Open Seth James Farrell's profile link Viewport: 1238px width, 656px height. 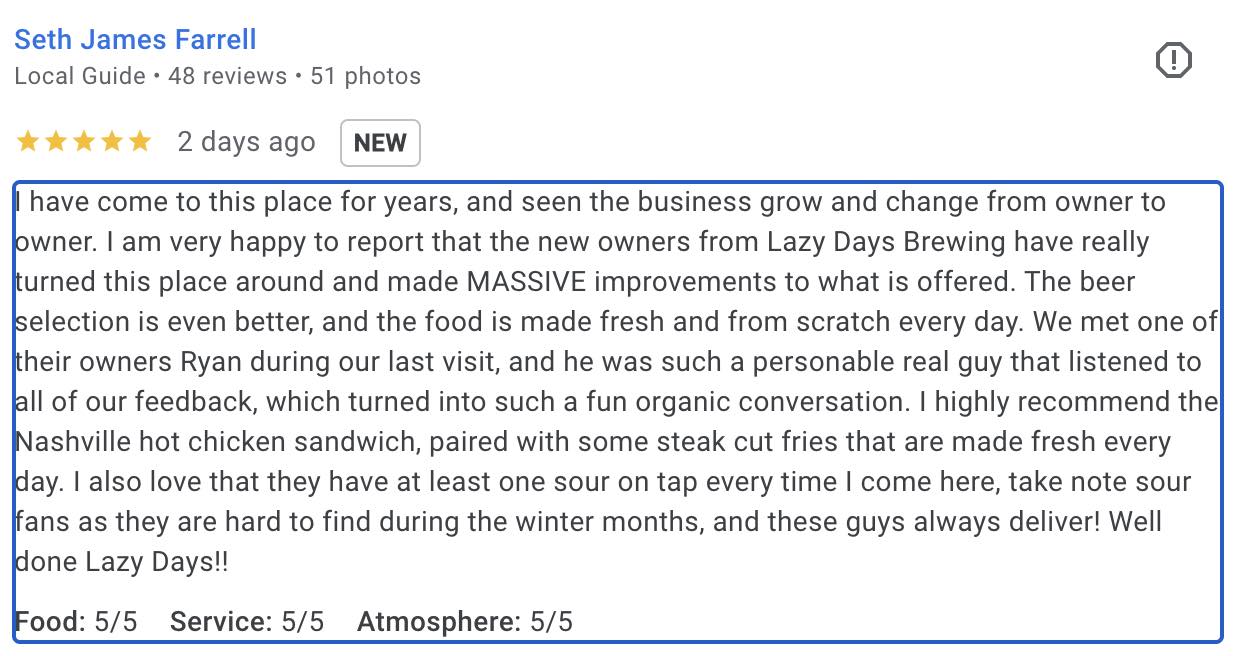(x=135, y=40)
